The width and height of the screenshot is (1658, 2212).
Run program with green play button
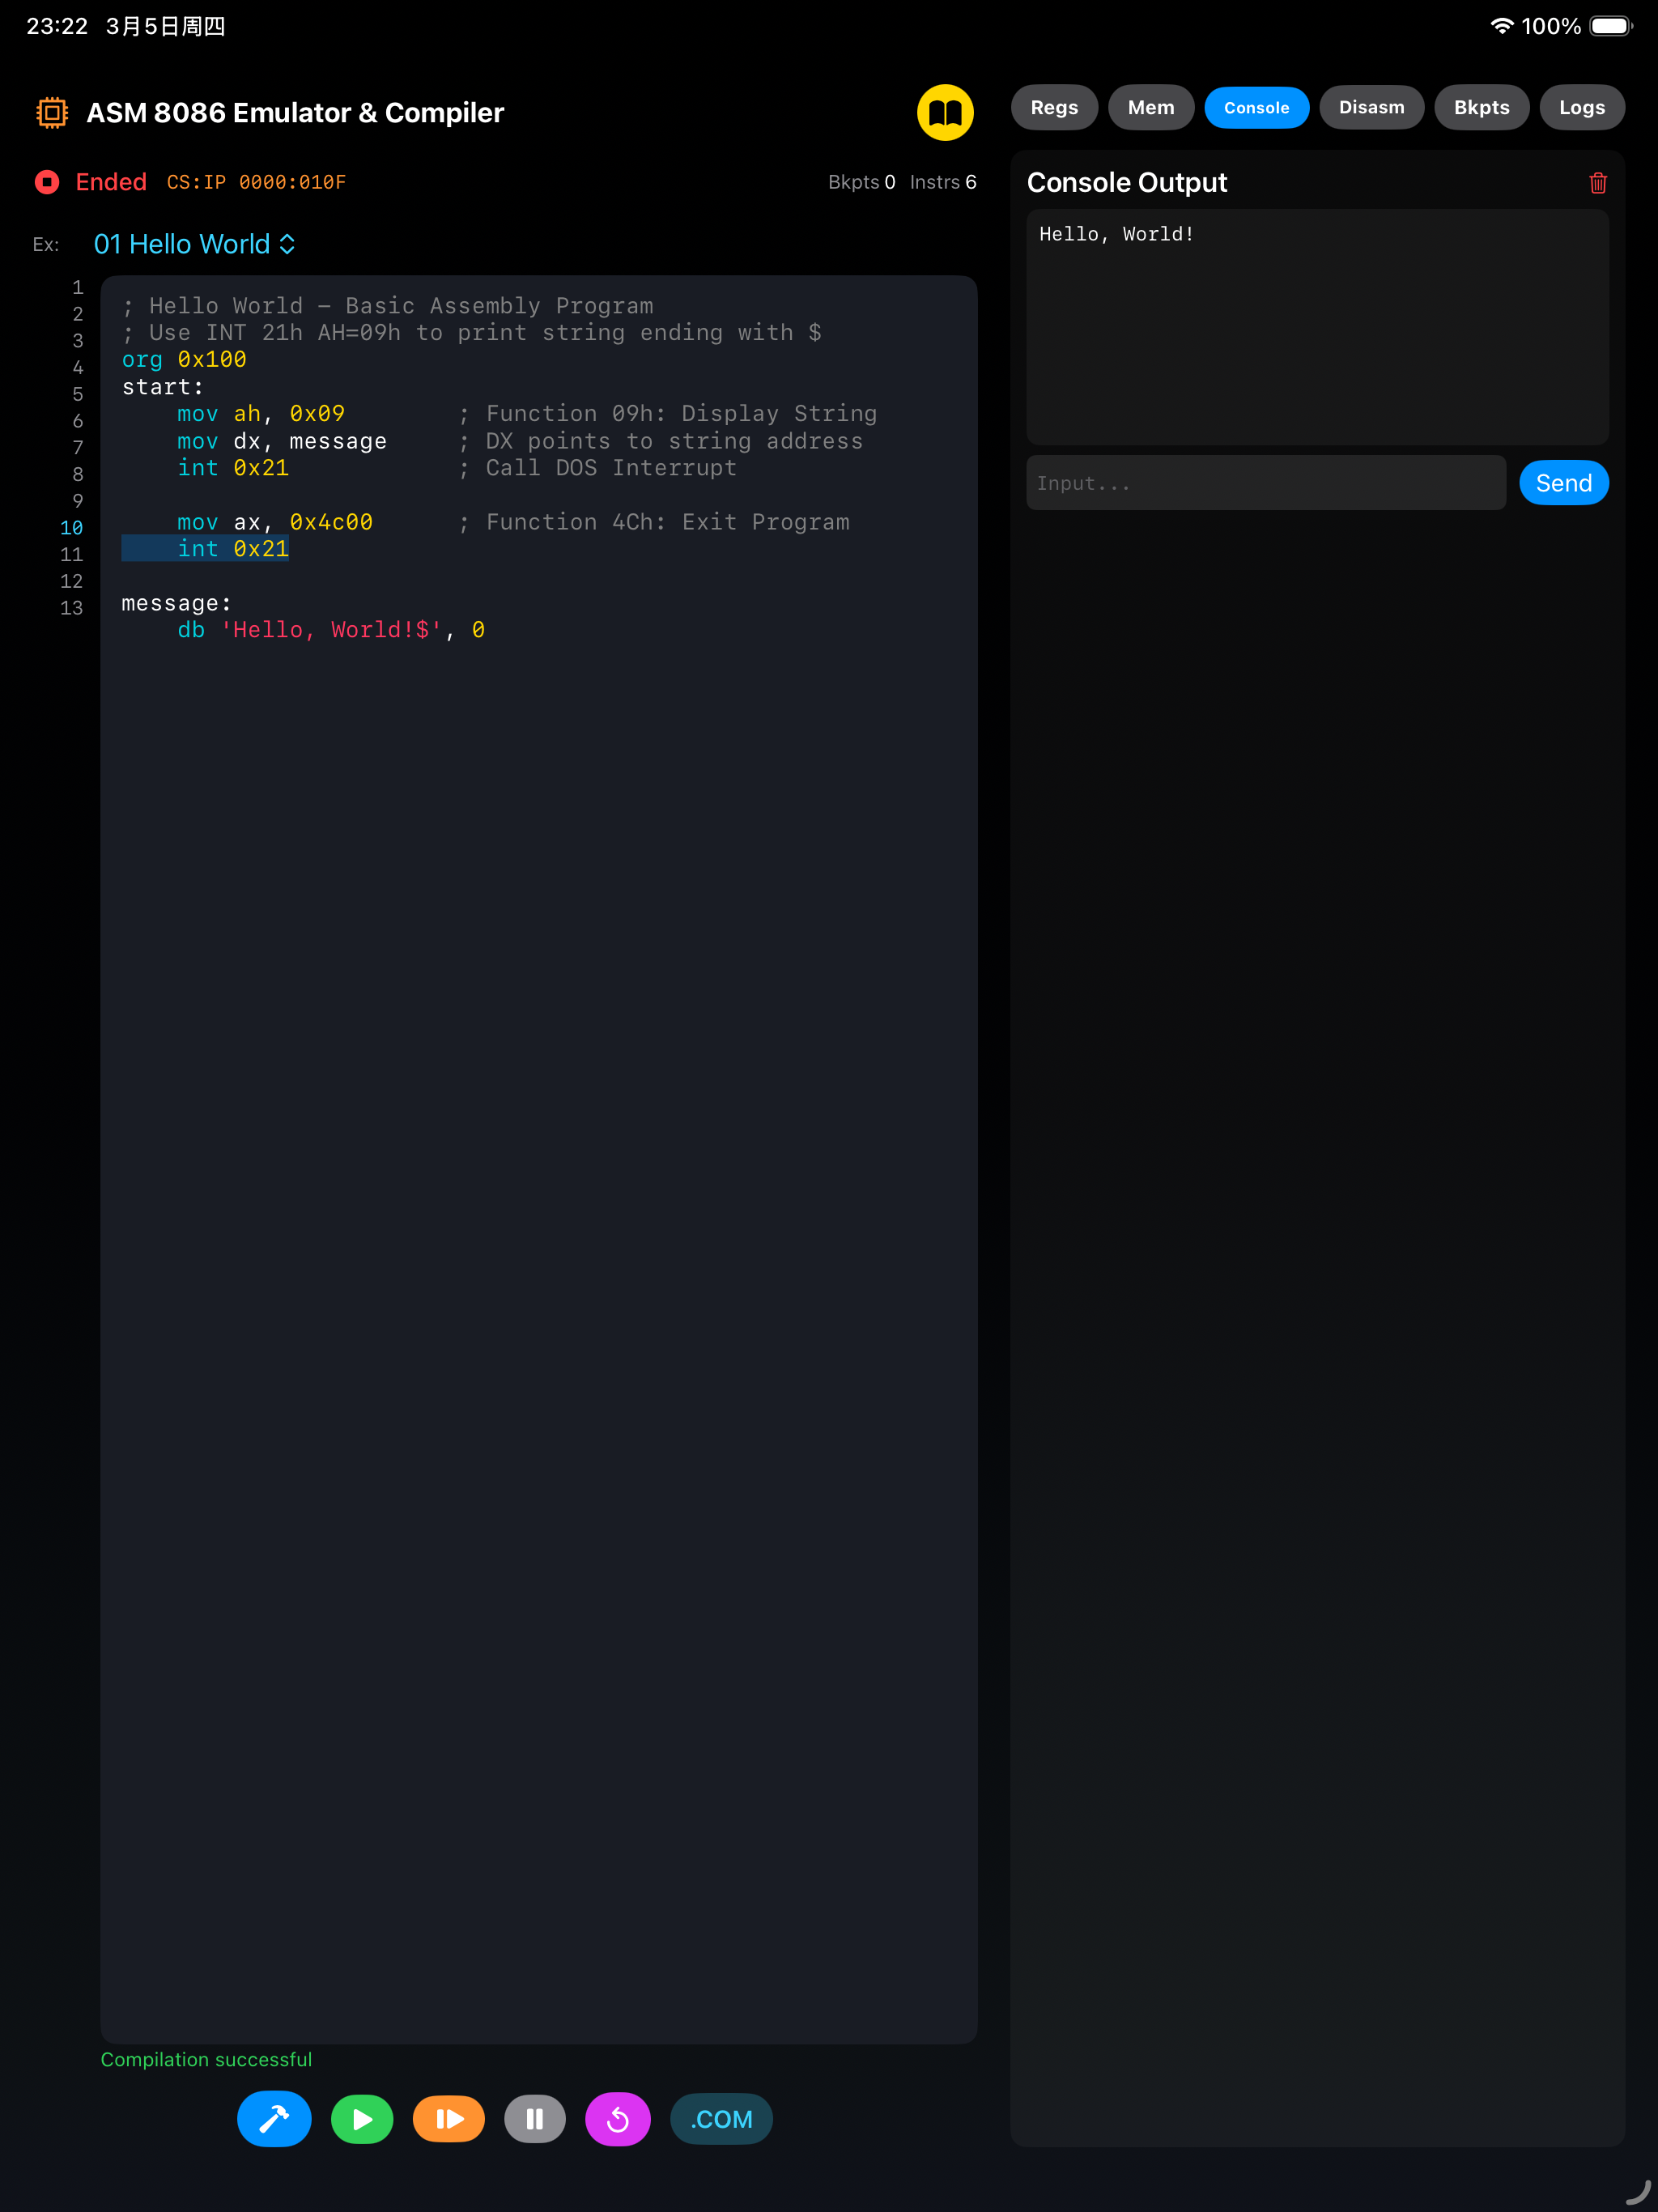click(362, 2119)
